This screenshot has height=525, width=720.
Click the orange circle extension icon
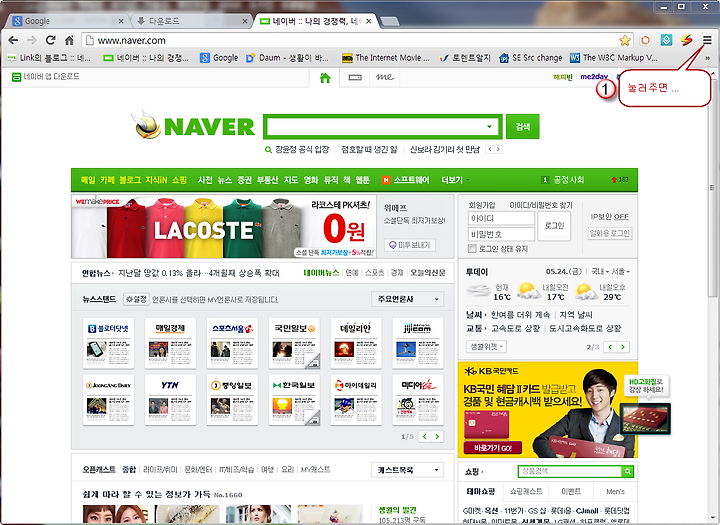[x=645, y=40]
